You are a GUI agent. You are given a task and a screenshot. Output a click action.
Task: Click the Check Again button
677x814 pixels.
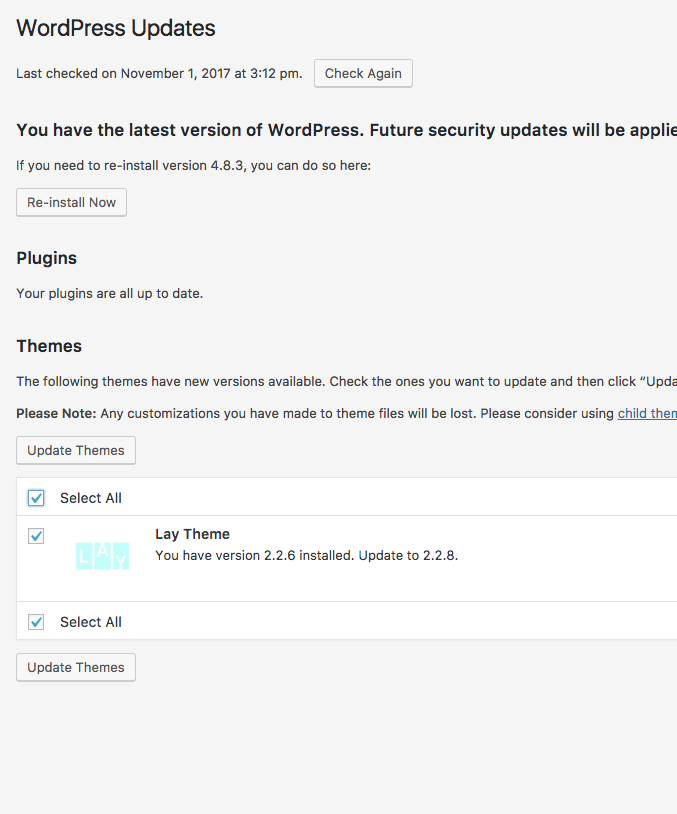[363, 74]
